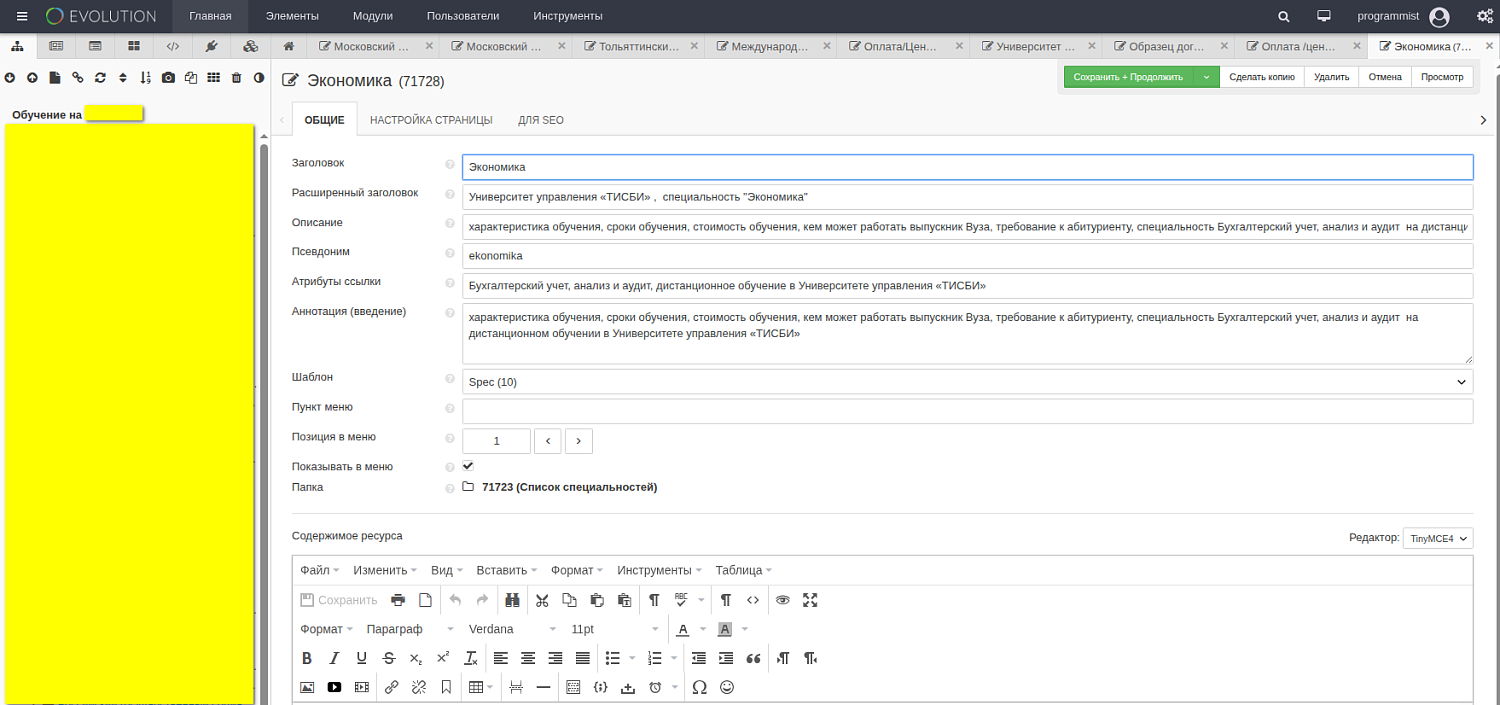Refresh the resource tree
Image resolution: width=1500 pixels, height=705 pixels.
point(100,78)
